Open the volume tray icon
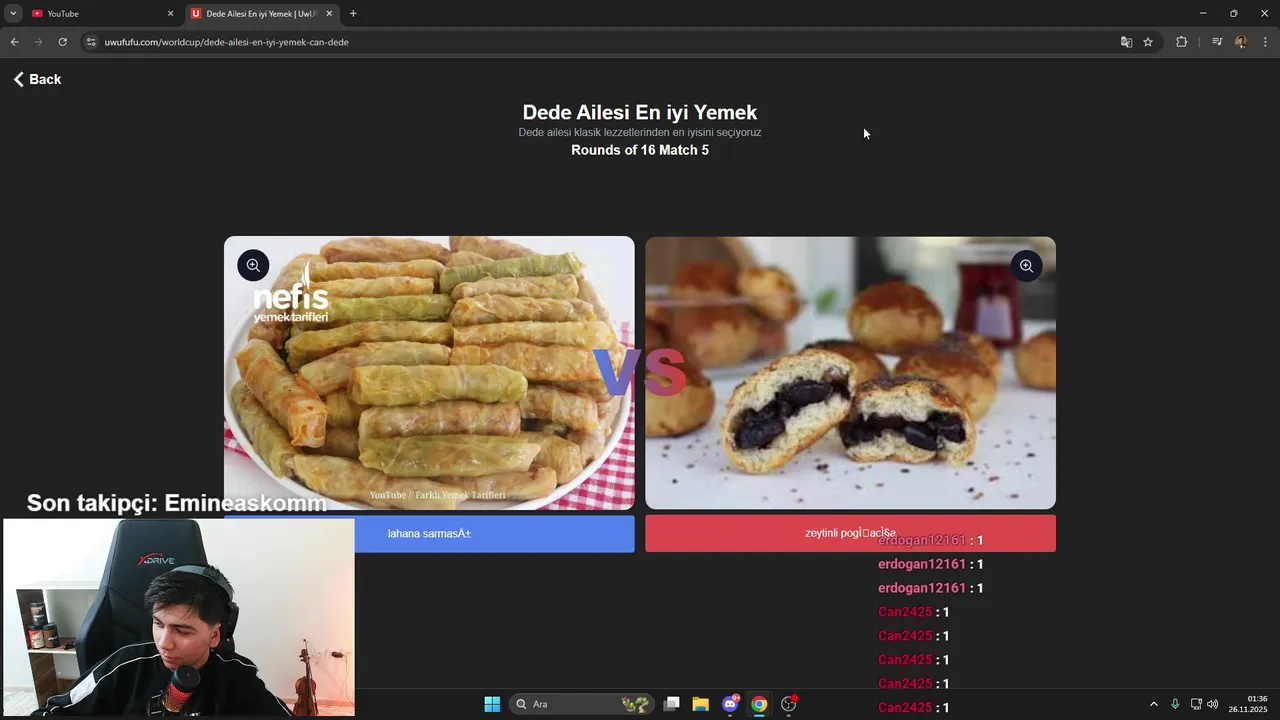 [1213, 704]
